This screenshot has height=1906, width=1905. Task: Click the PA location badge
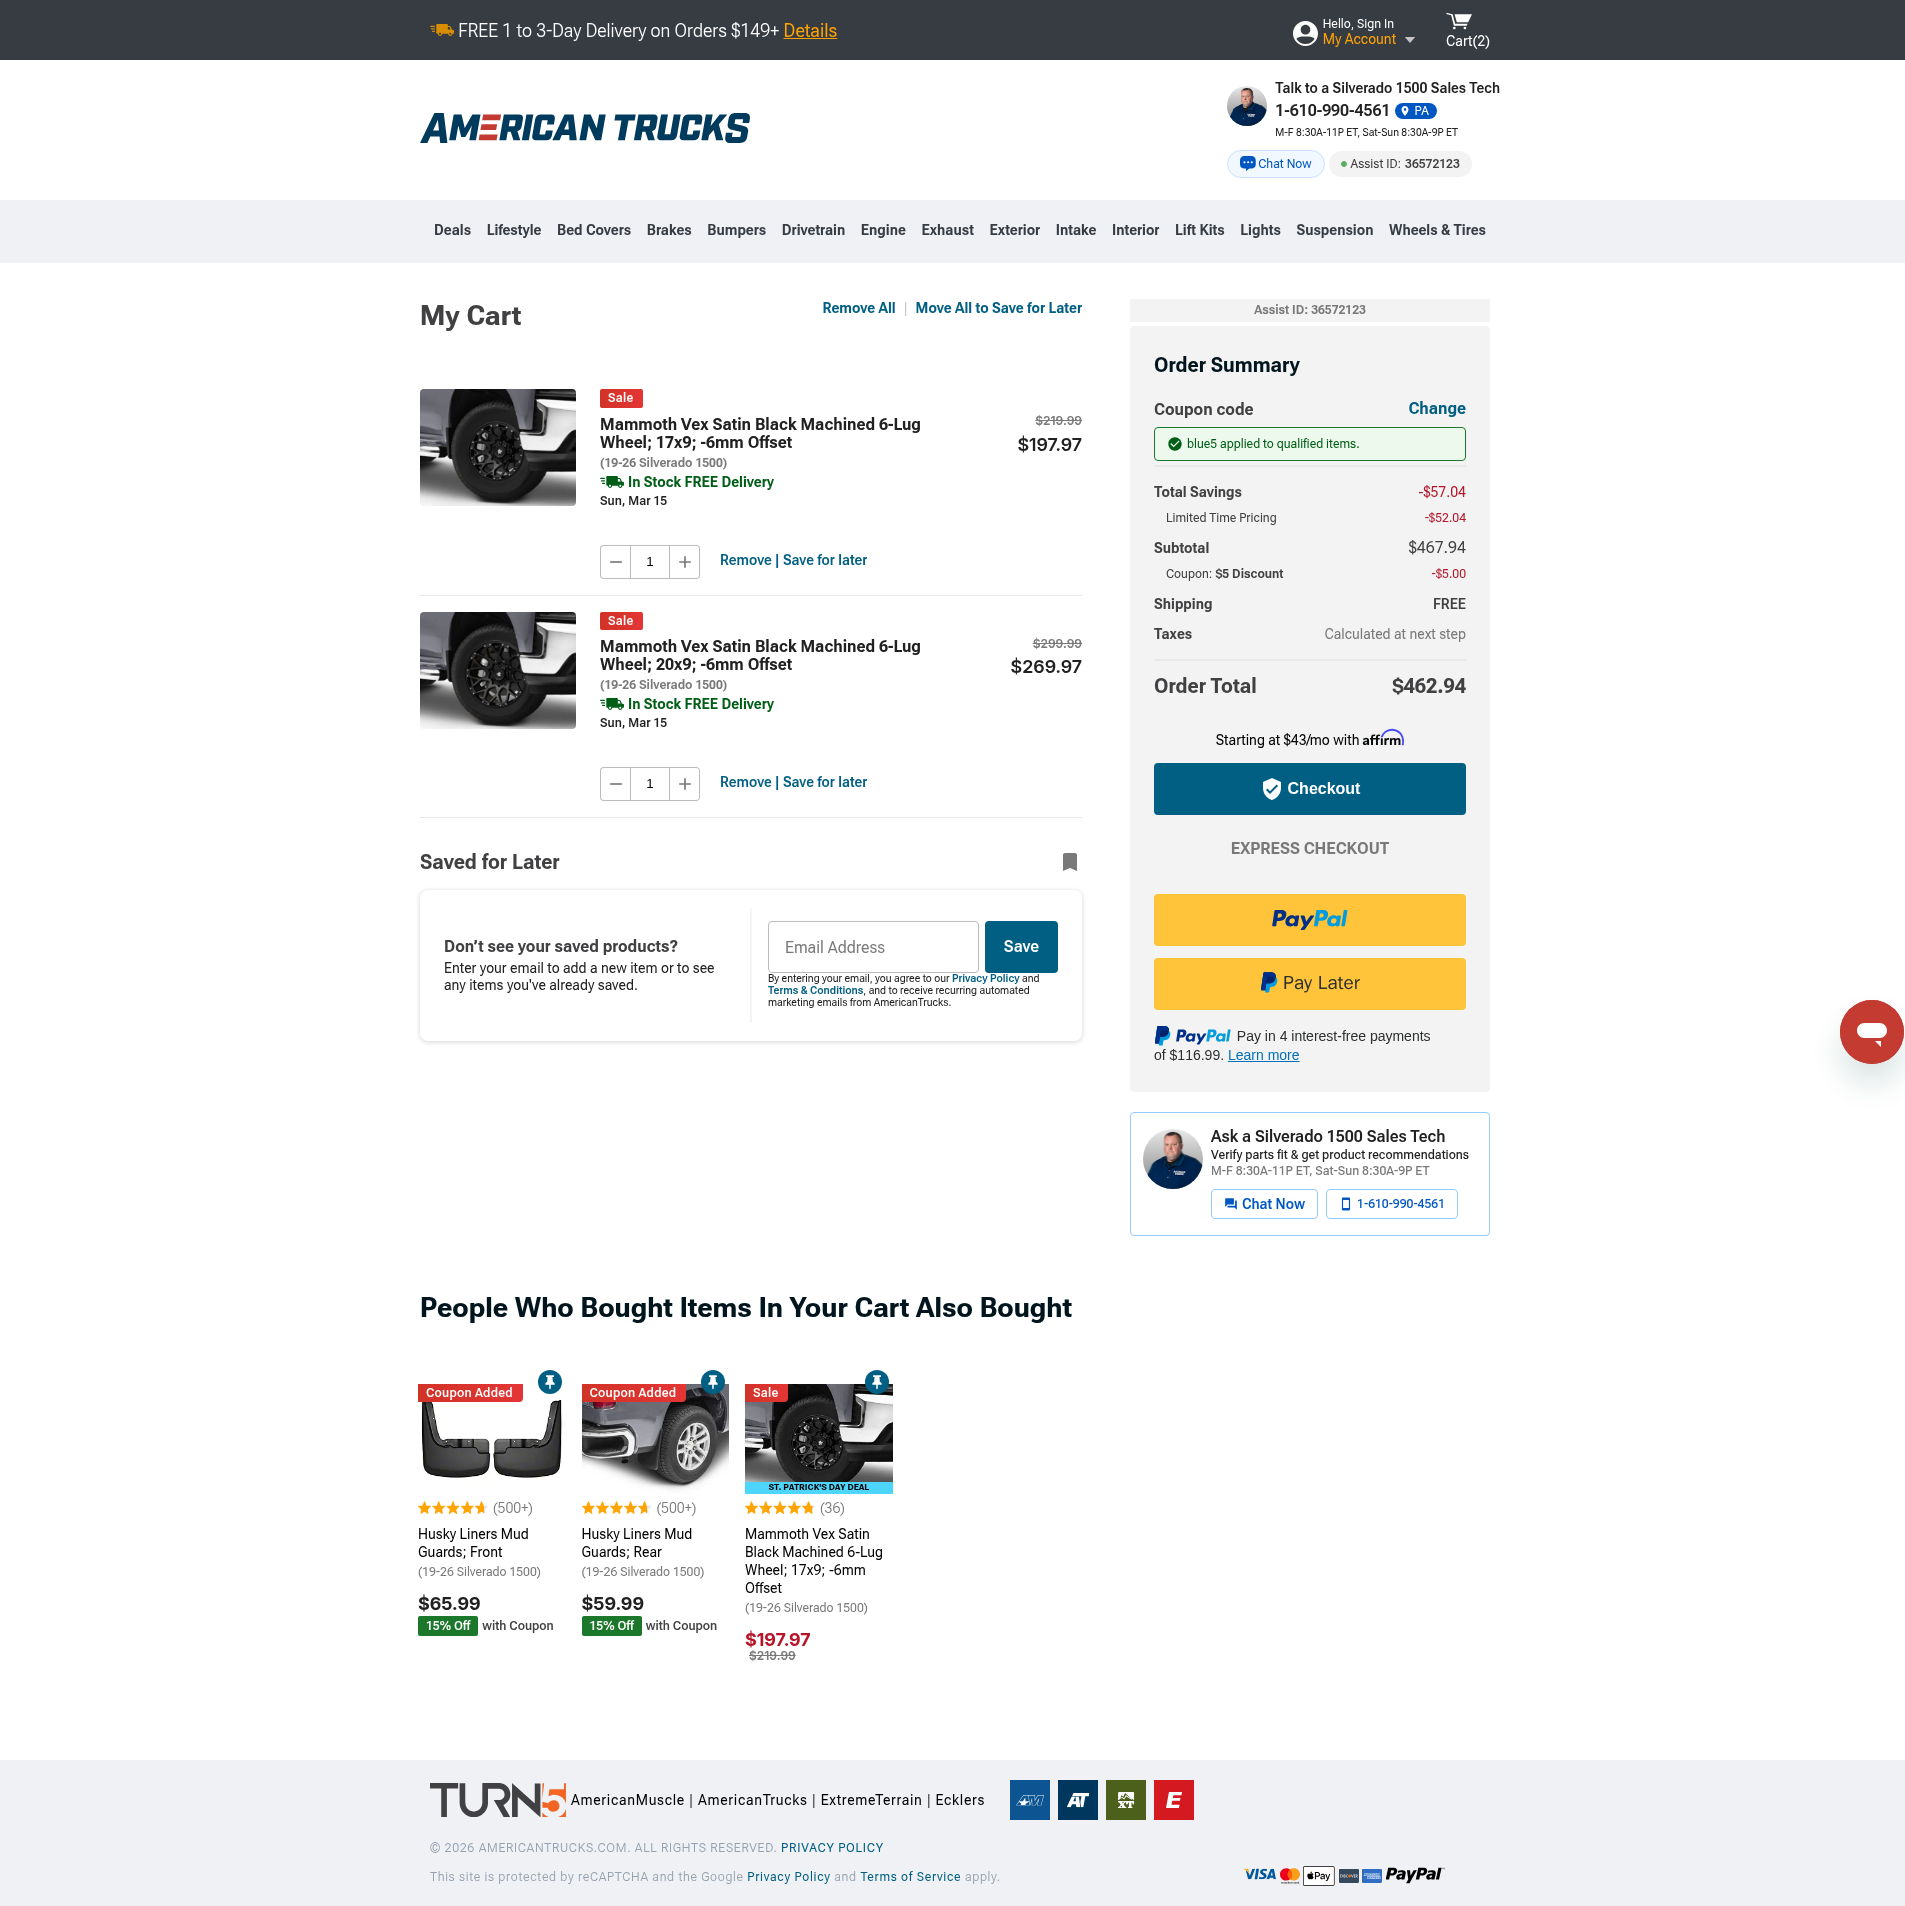tap(1415, 111)
